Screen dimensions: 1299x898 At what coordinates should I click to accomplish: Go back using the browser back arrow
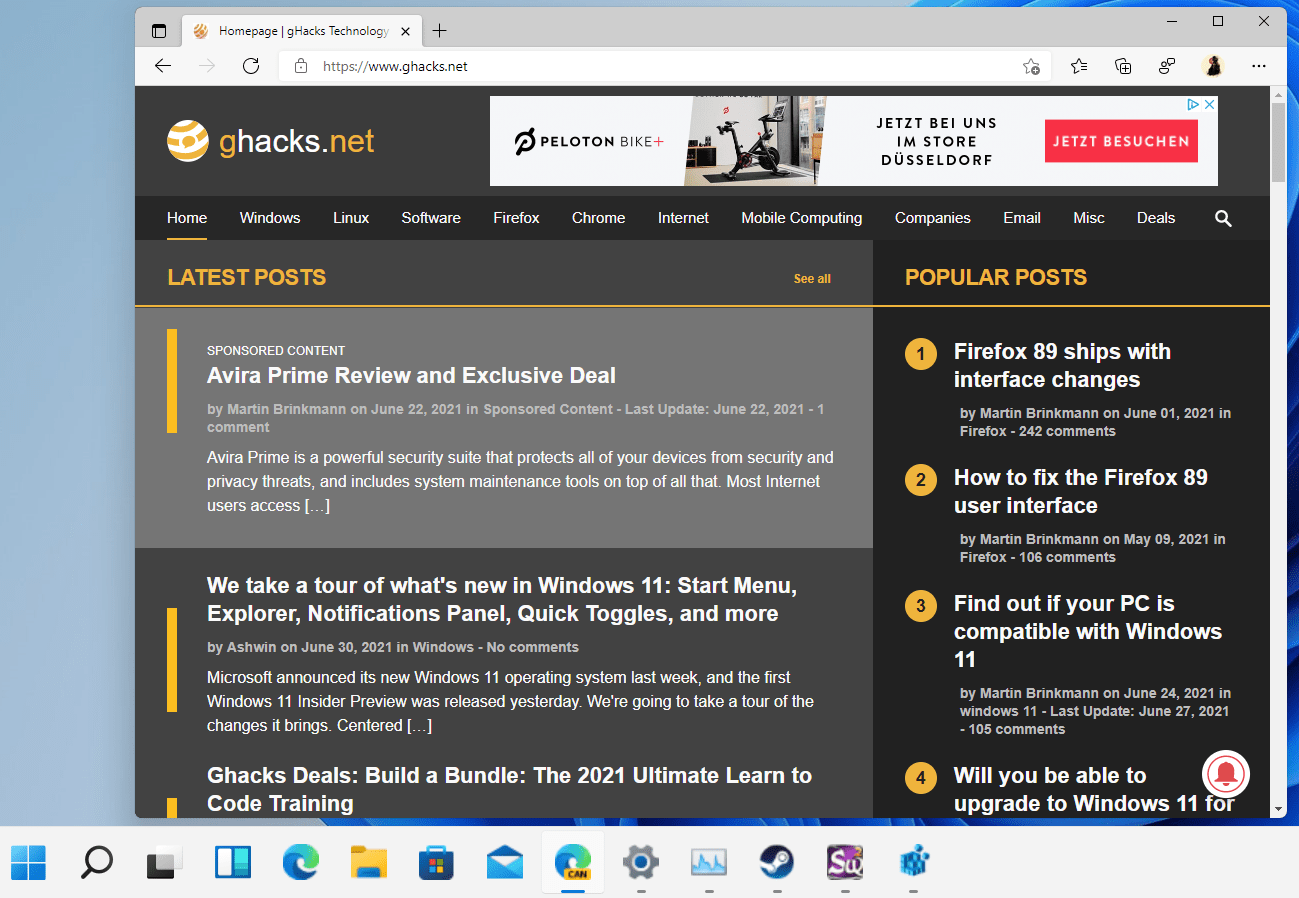pyautogui.click(x=163, y=66)
